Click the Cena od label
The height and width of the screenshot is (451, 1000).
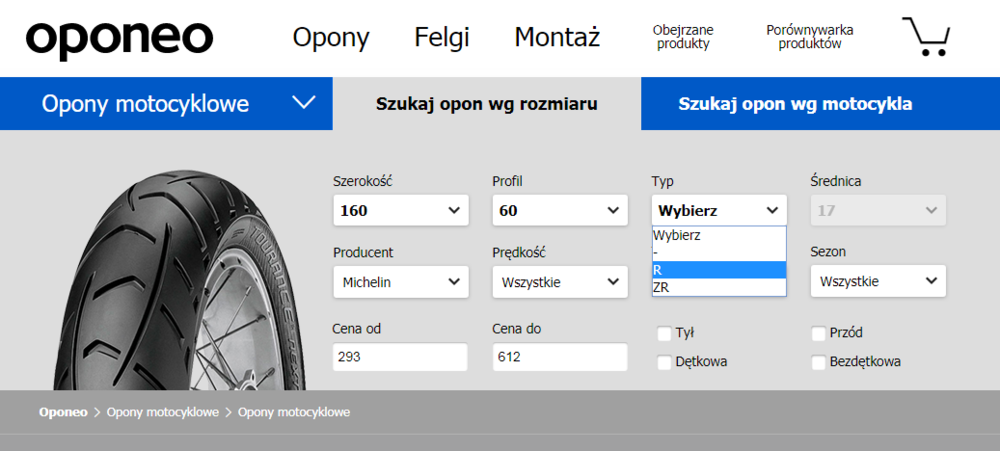point(357,329)
